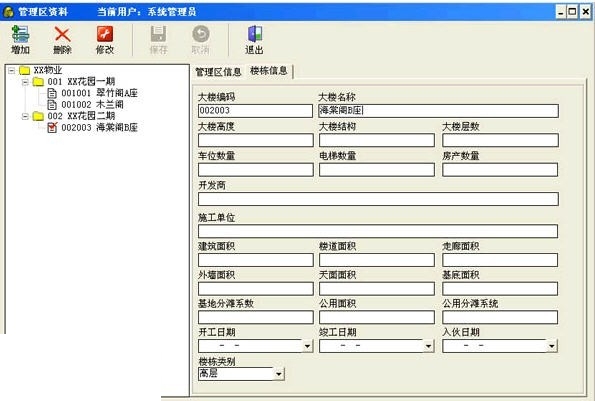This screenshot has height=401, width=595.
Task: Collapse the 002 XX花园二期 folder node
Action: click(x=25, y=116)
